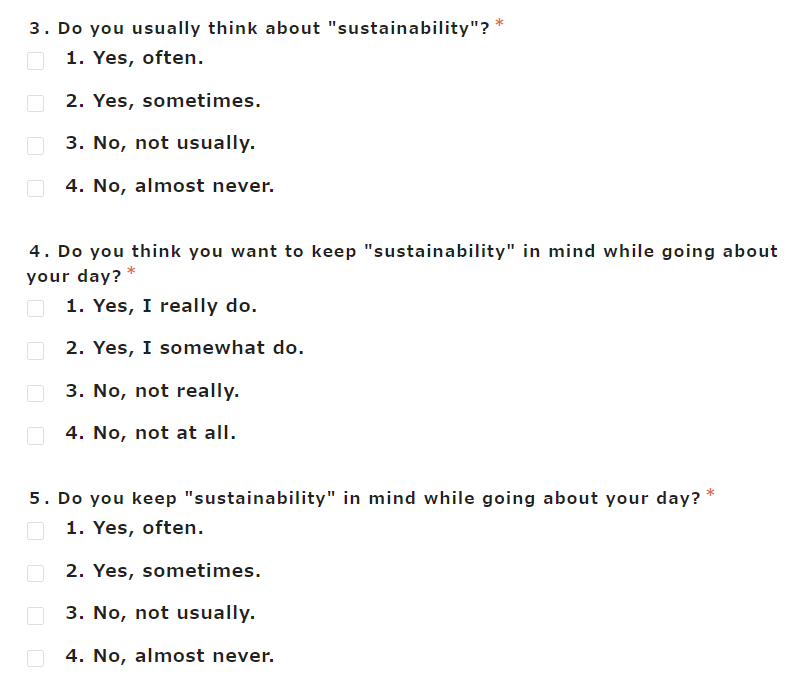The width and height of the screenshot is (799, 697).
Task: Check "No, almost never" in question 3
Action: click(35, 188)
